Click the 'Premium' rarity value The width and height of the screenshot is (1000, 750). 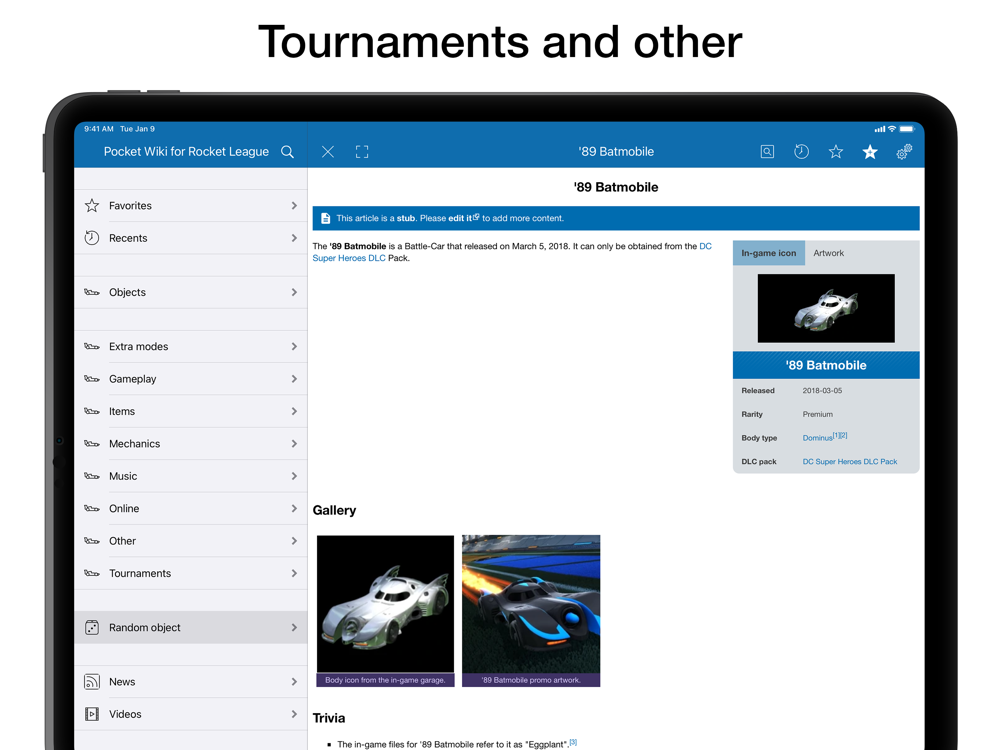pos(818,415)
